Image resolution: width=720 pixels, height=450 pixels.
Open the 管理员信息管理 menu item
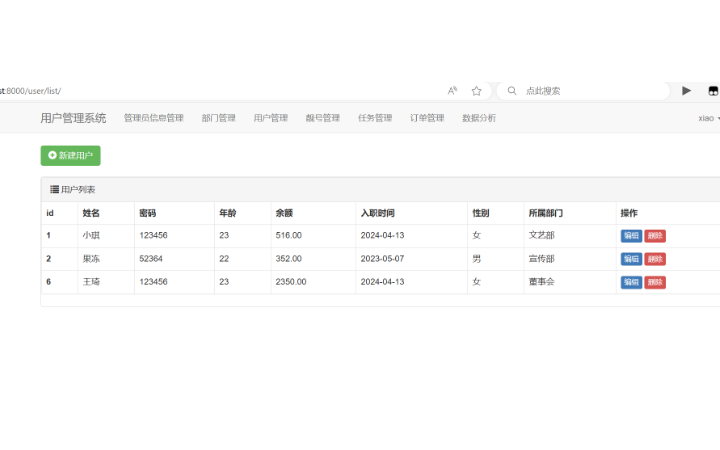[154, 118]
